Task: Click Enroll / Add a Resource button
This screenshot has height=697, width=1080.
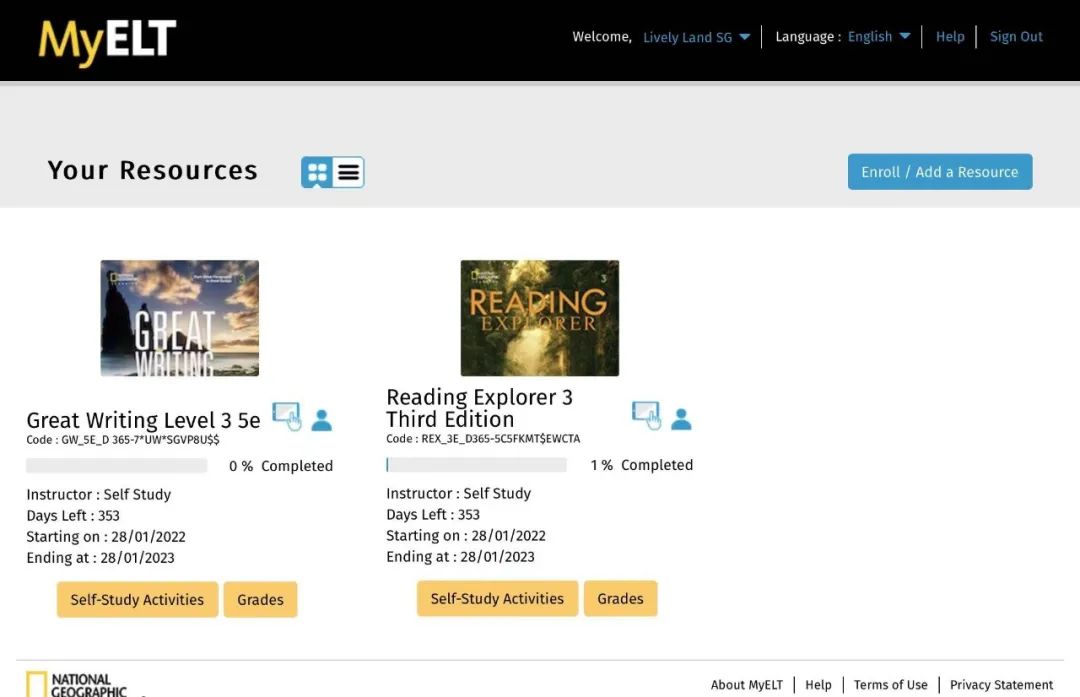Action: tap(939, 171)
